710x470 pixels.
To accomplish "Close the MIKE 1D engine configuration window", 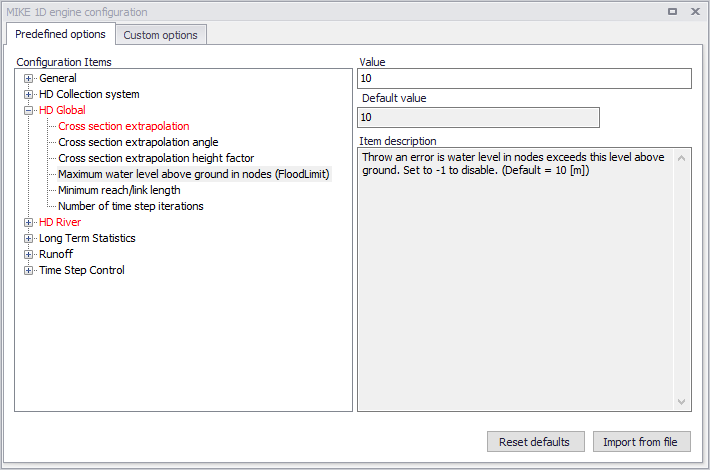I will click(x=696, y=12).
